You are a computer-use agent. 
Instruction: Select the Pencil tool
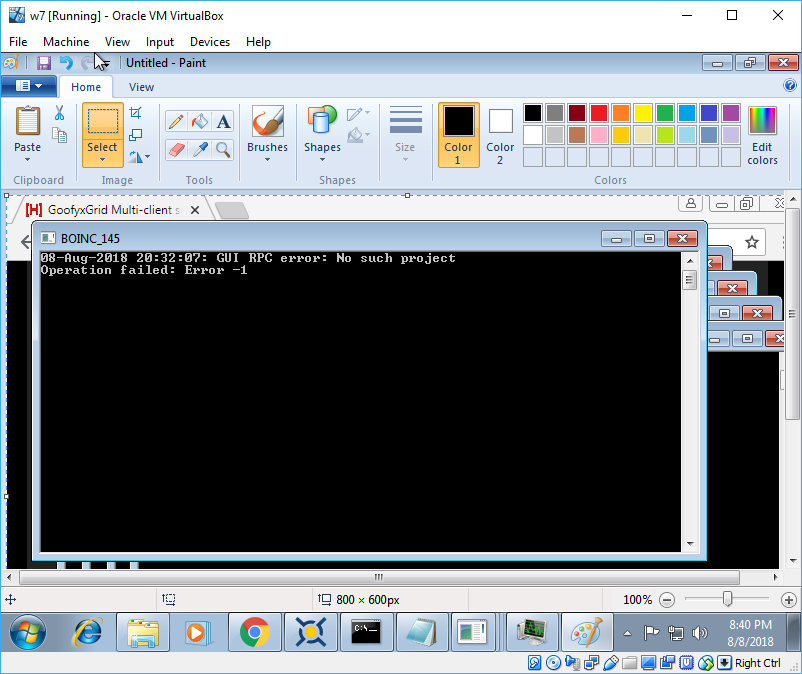tap(176, 122)
